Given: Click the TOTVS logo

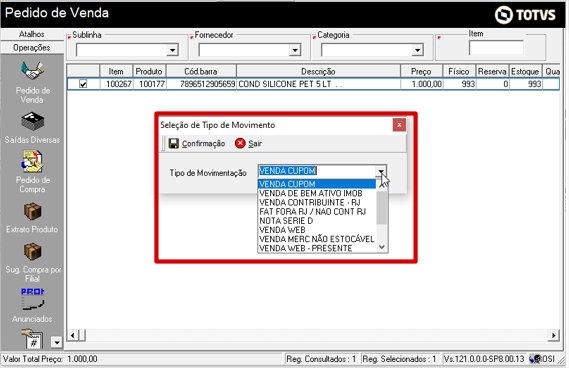Looking at the screenshot, I should 525,15.
